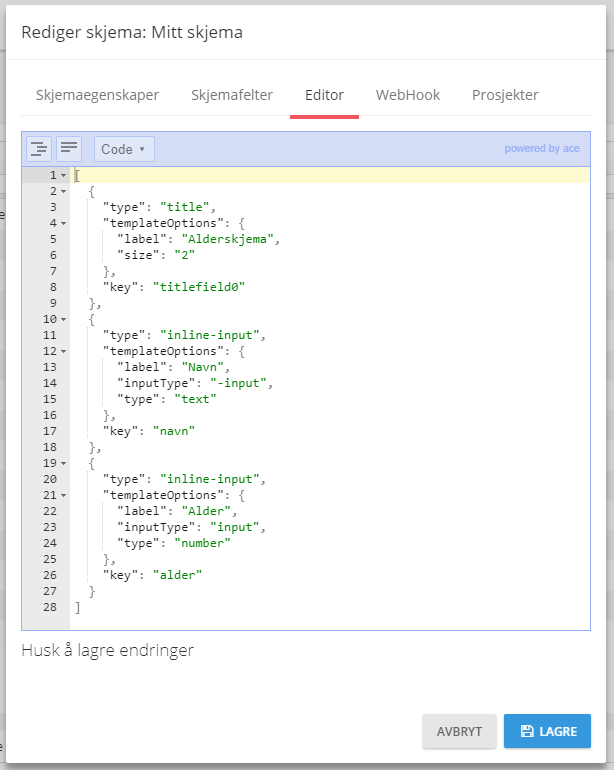This screenshot has width=614, height=770.
Task: Collapse the fold arrow at line 2
Action: coord(63,192)
